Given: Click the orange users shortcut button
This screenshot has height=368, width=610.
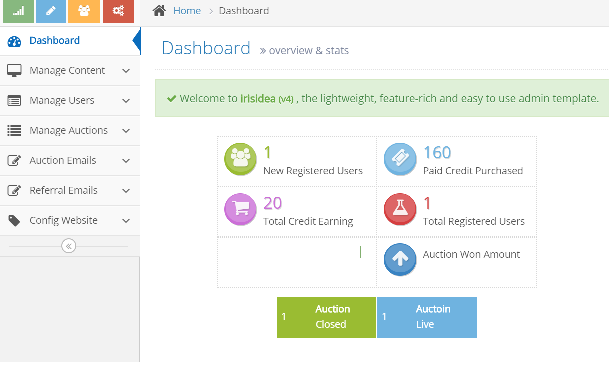Looking at the screenshot, I should tap(84, 11).
